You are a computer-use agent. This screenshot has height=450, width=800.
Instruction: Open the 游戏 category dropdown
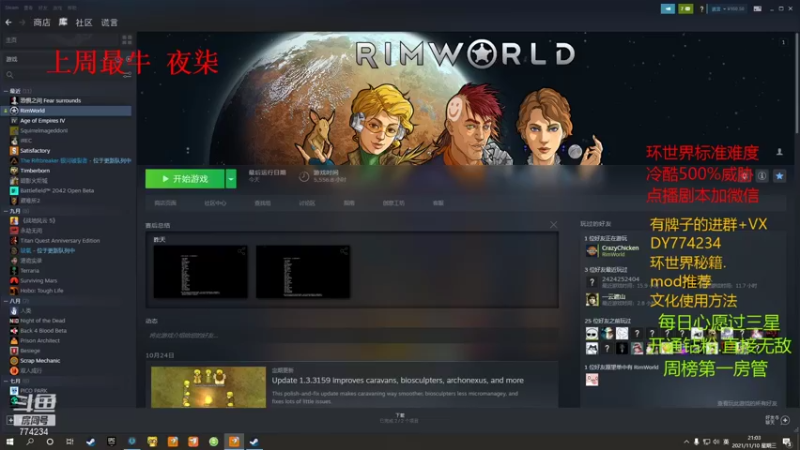coord(61,59)
